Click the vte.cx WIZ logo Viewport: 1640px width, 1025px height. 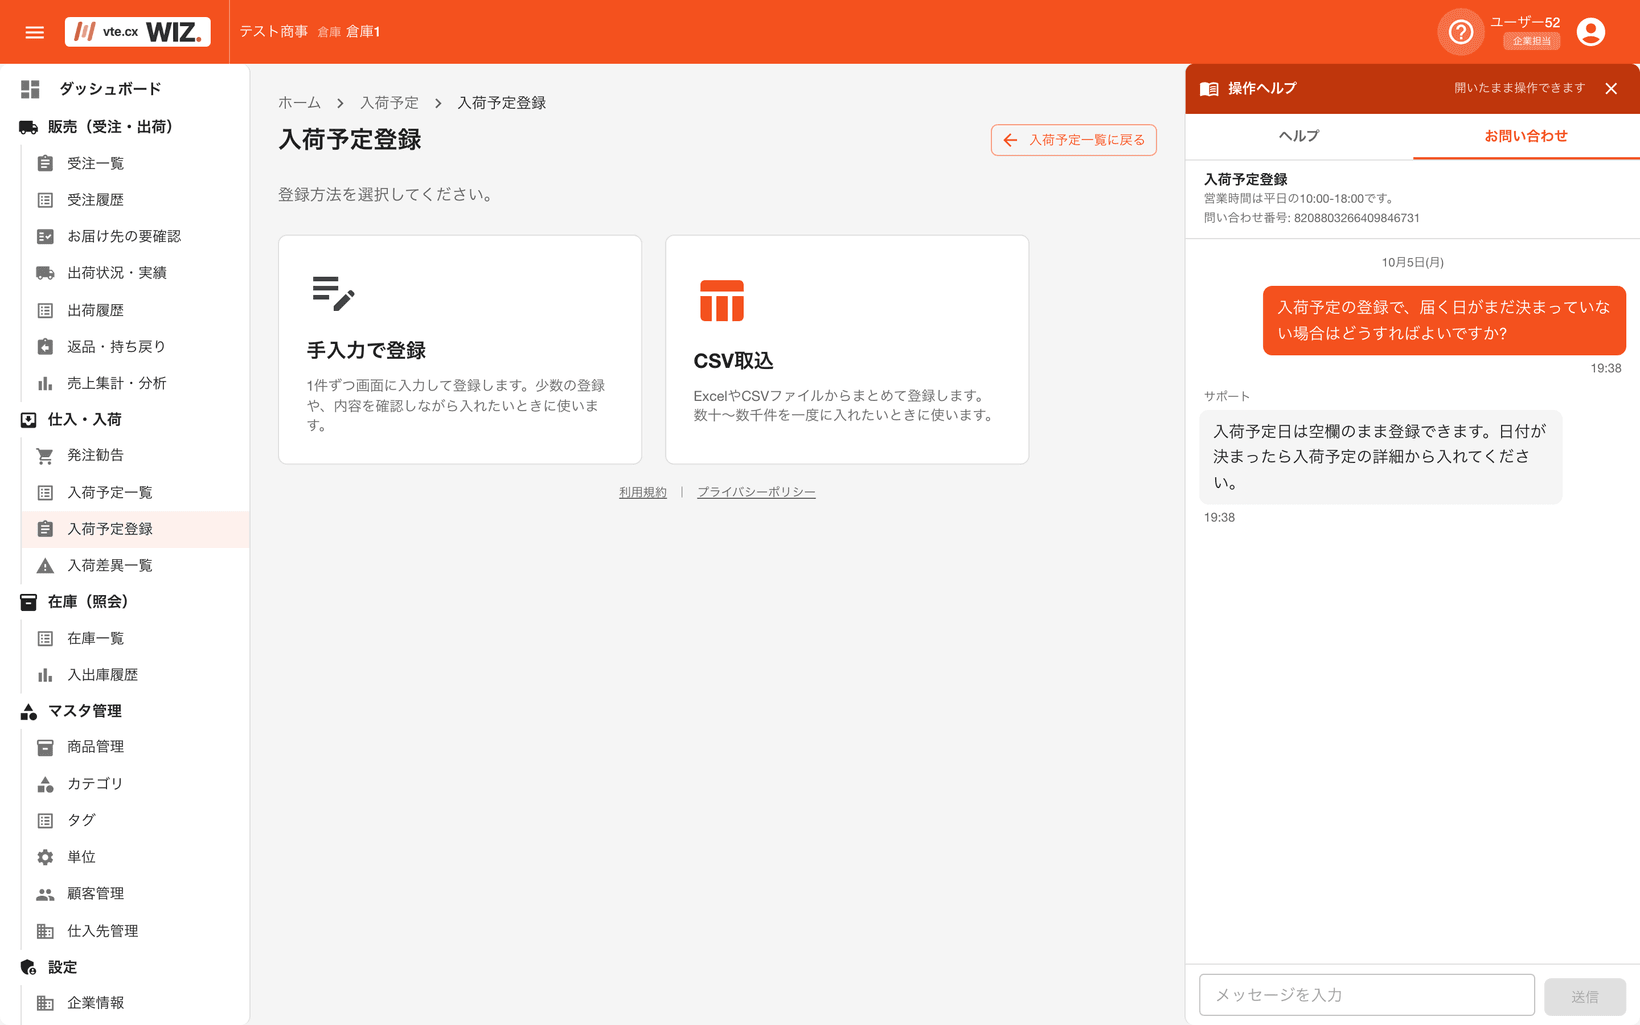coord(138,32)
